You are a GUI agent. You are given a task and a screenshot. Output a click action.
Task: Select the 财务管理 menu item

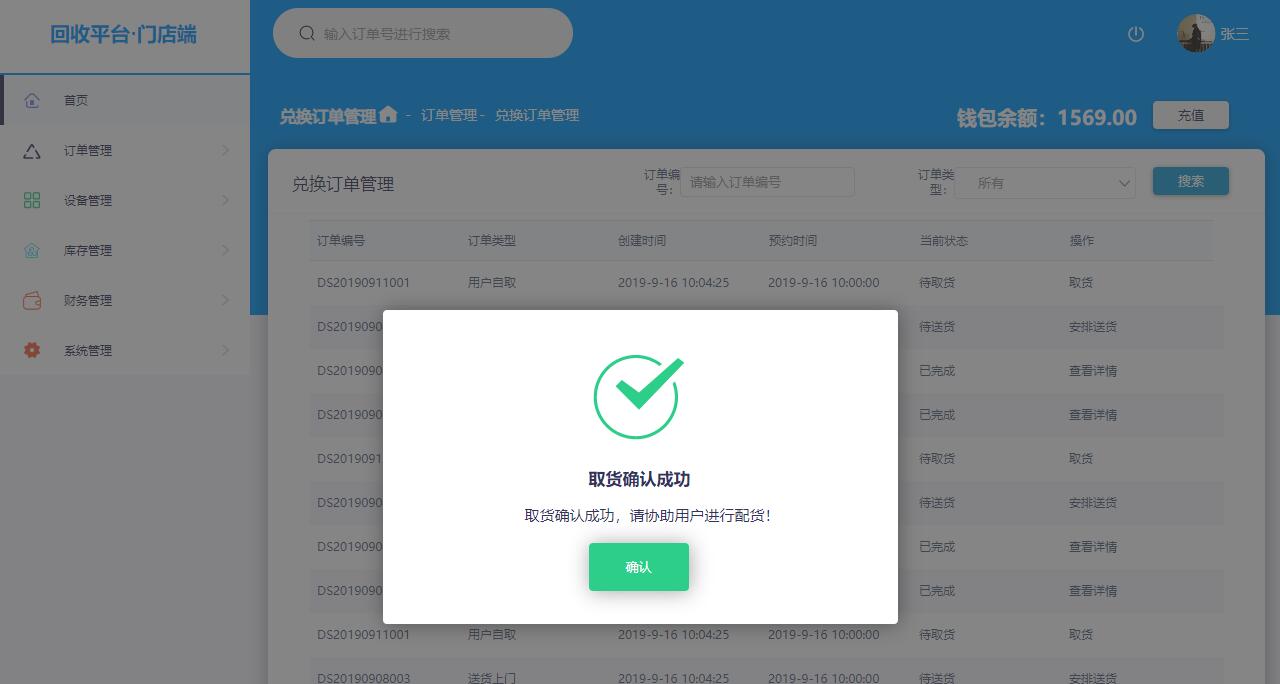click(x=125, y=300)
